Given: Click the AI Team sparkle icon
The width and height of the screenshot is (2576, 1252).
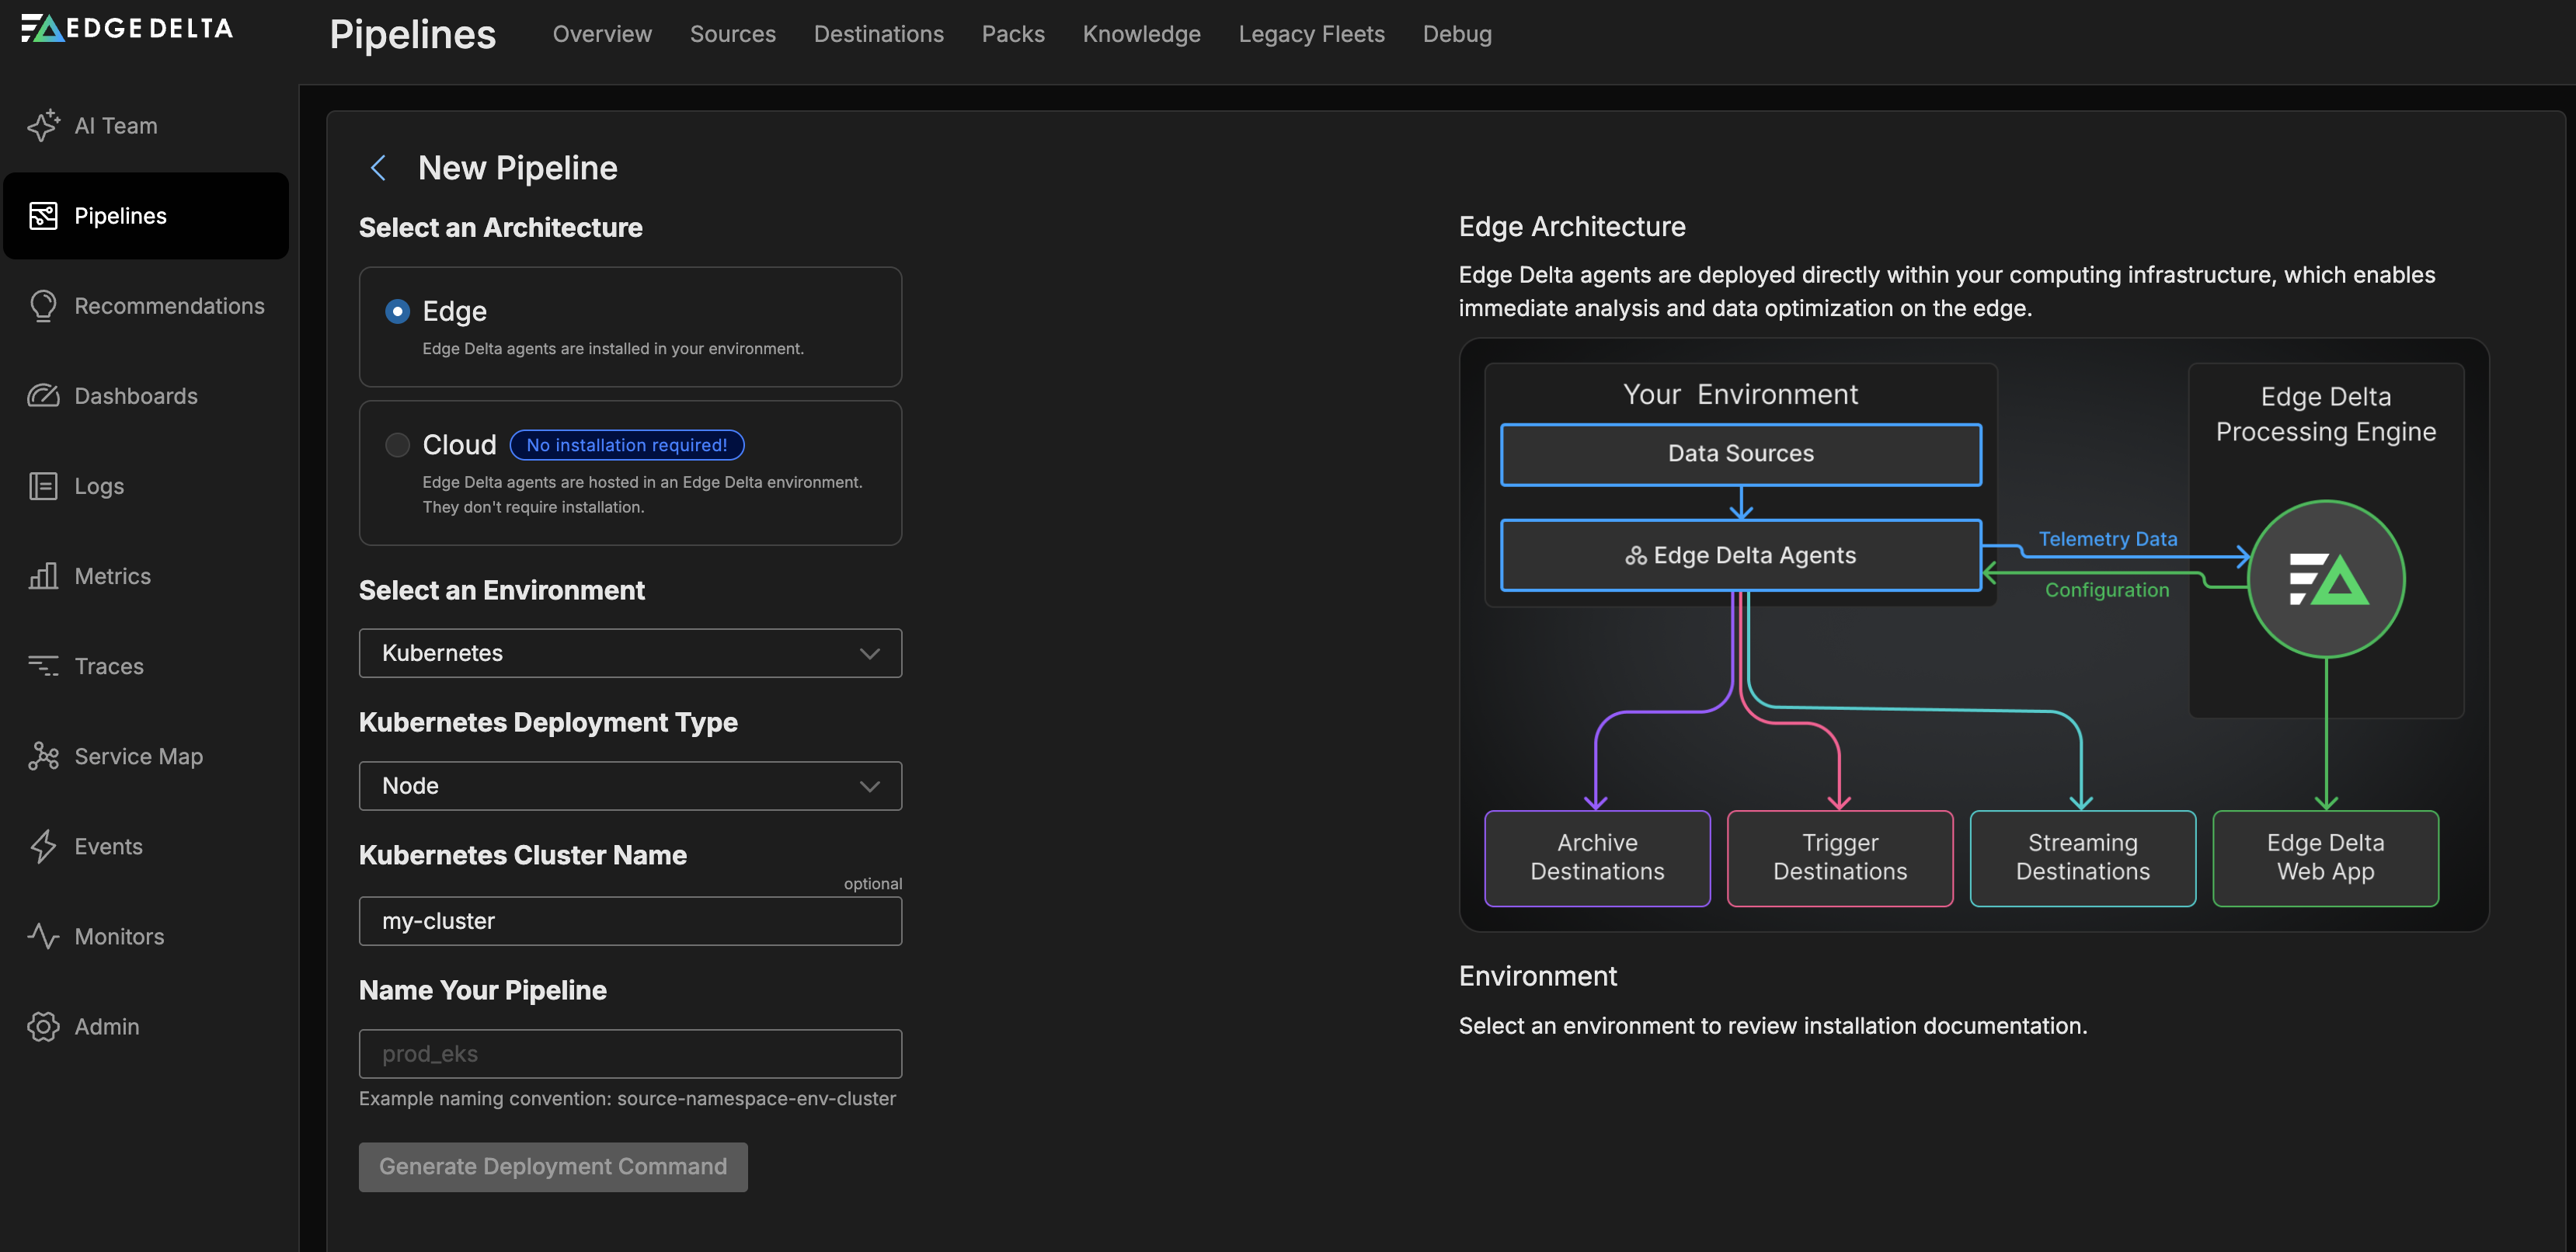Looking at the screenshot, I should point(43,126).
